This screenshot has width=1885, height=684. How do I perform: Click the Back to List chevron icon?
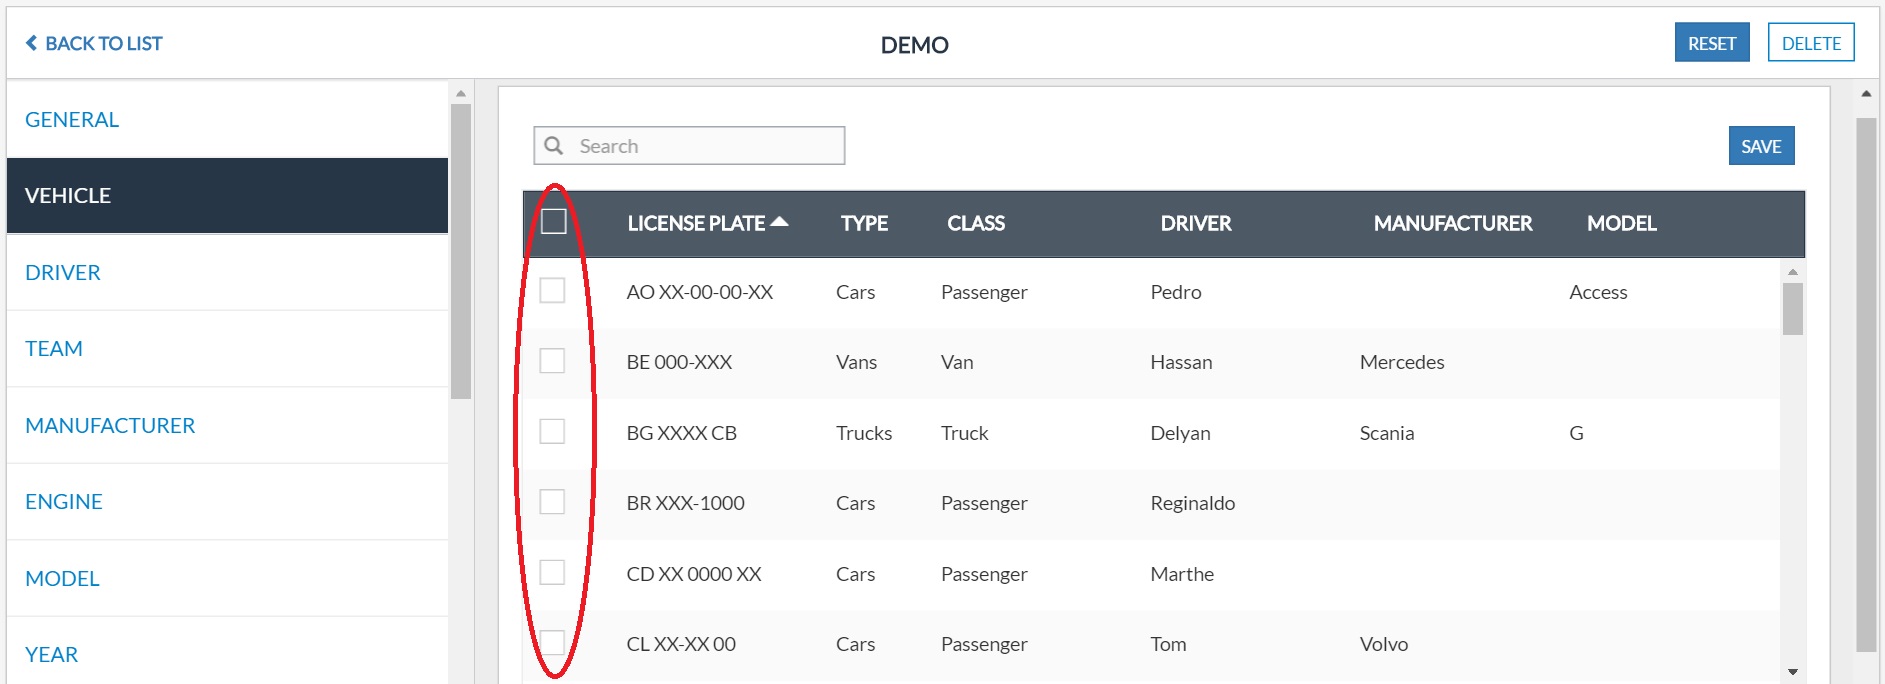pyautogui.click(x=31, y=43)
